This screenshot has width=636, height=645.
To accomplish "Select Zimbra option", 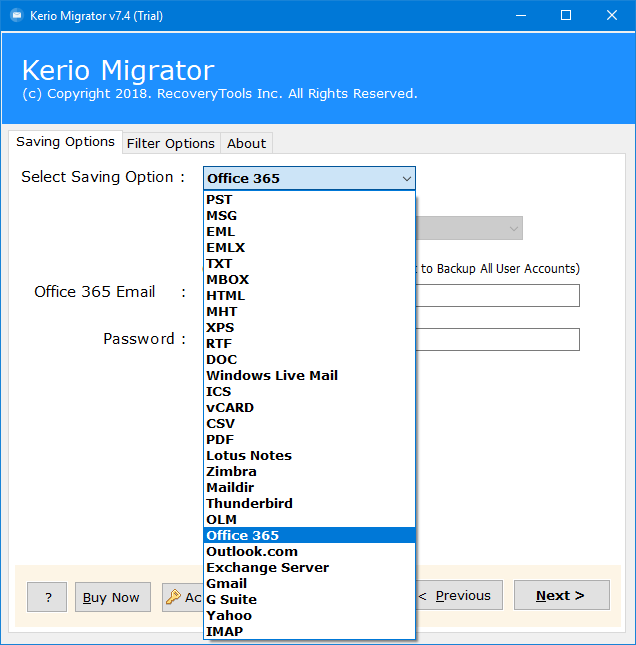I will [309, 472].
